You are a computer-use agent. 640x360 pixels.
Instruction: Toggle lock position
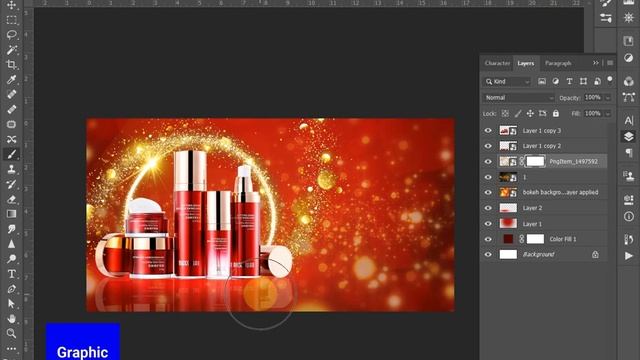point(530,114)
